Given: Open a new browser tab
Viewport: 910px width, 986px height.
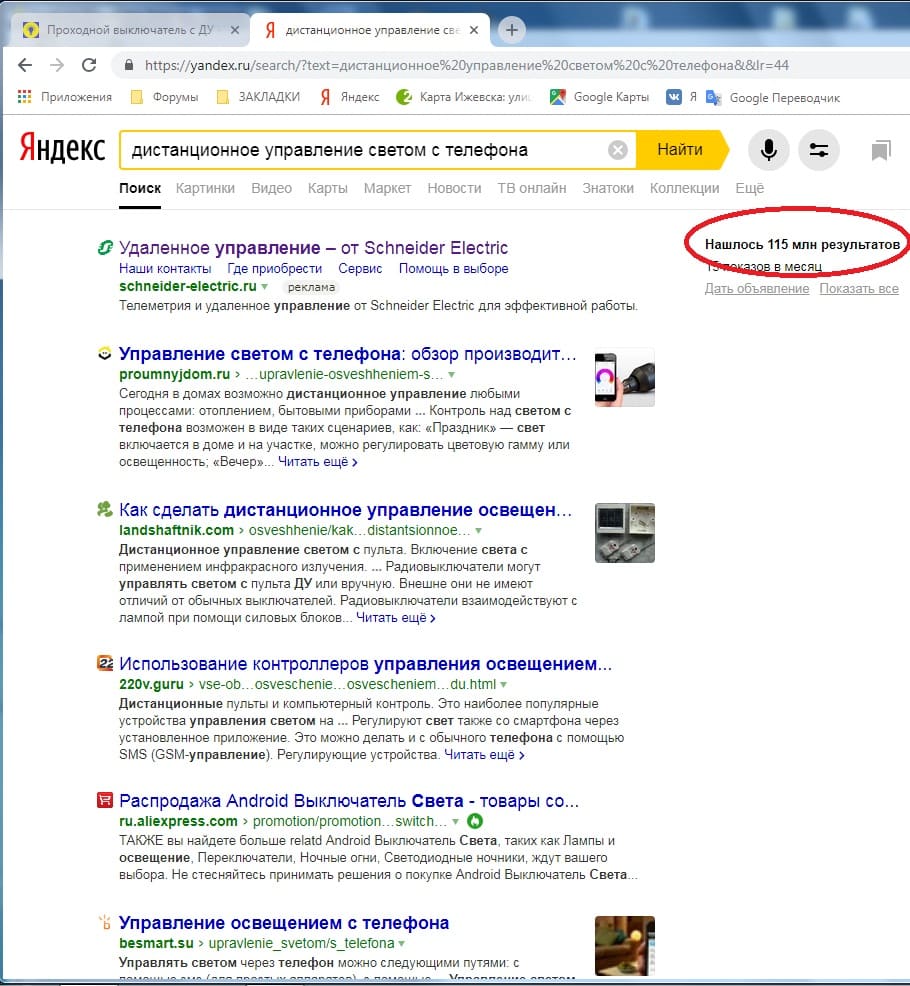Looking at the screenshot, I should click(x=512, y=30).
